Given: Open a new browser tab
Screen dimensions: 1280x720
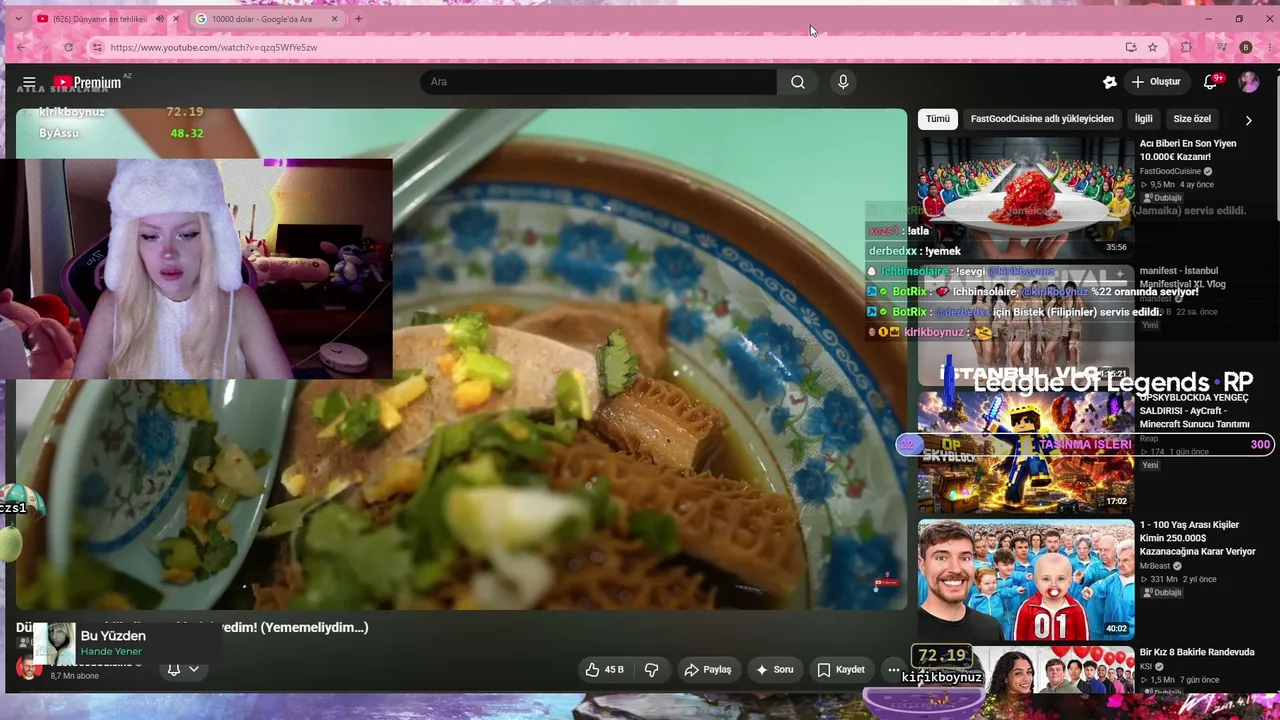Looking at the screenshot, I should (x=358, y=19).
